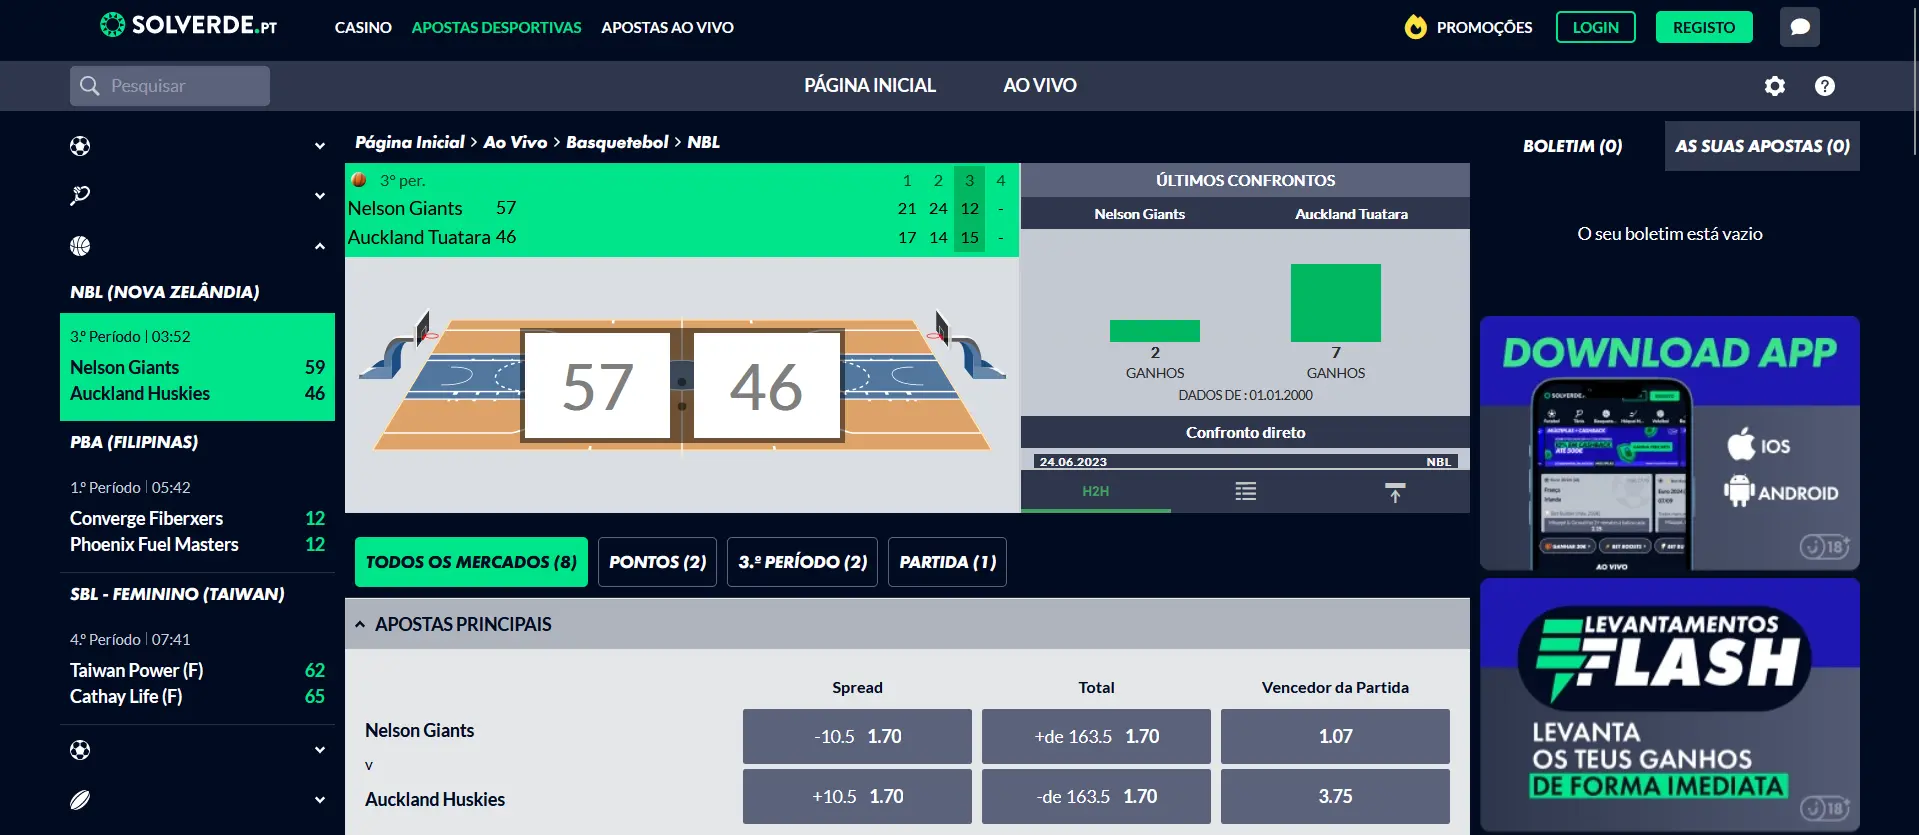1919x835 pixels.
Task: Go to Página Inicial tab
Action: (x=870, y=86)
